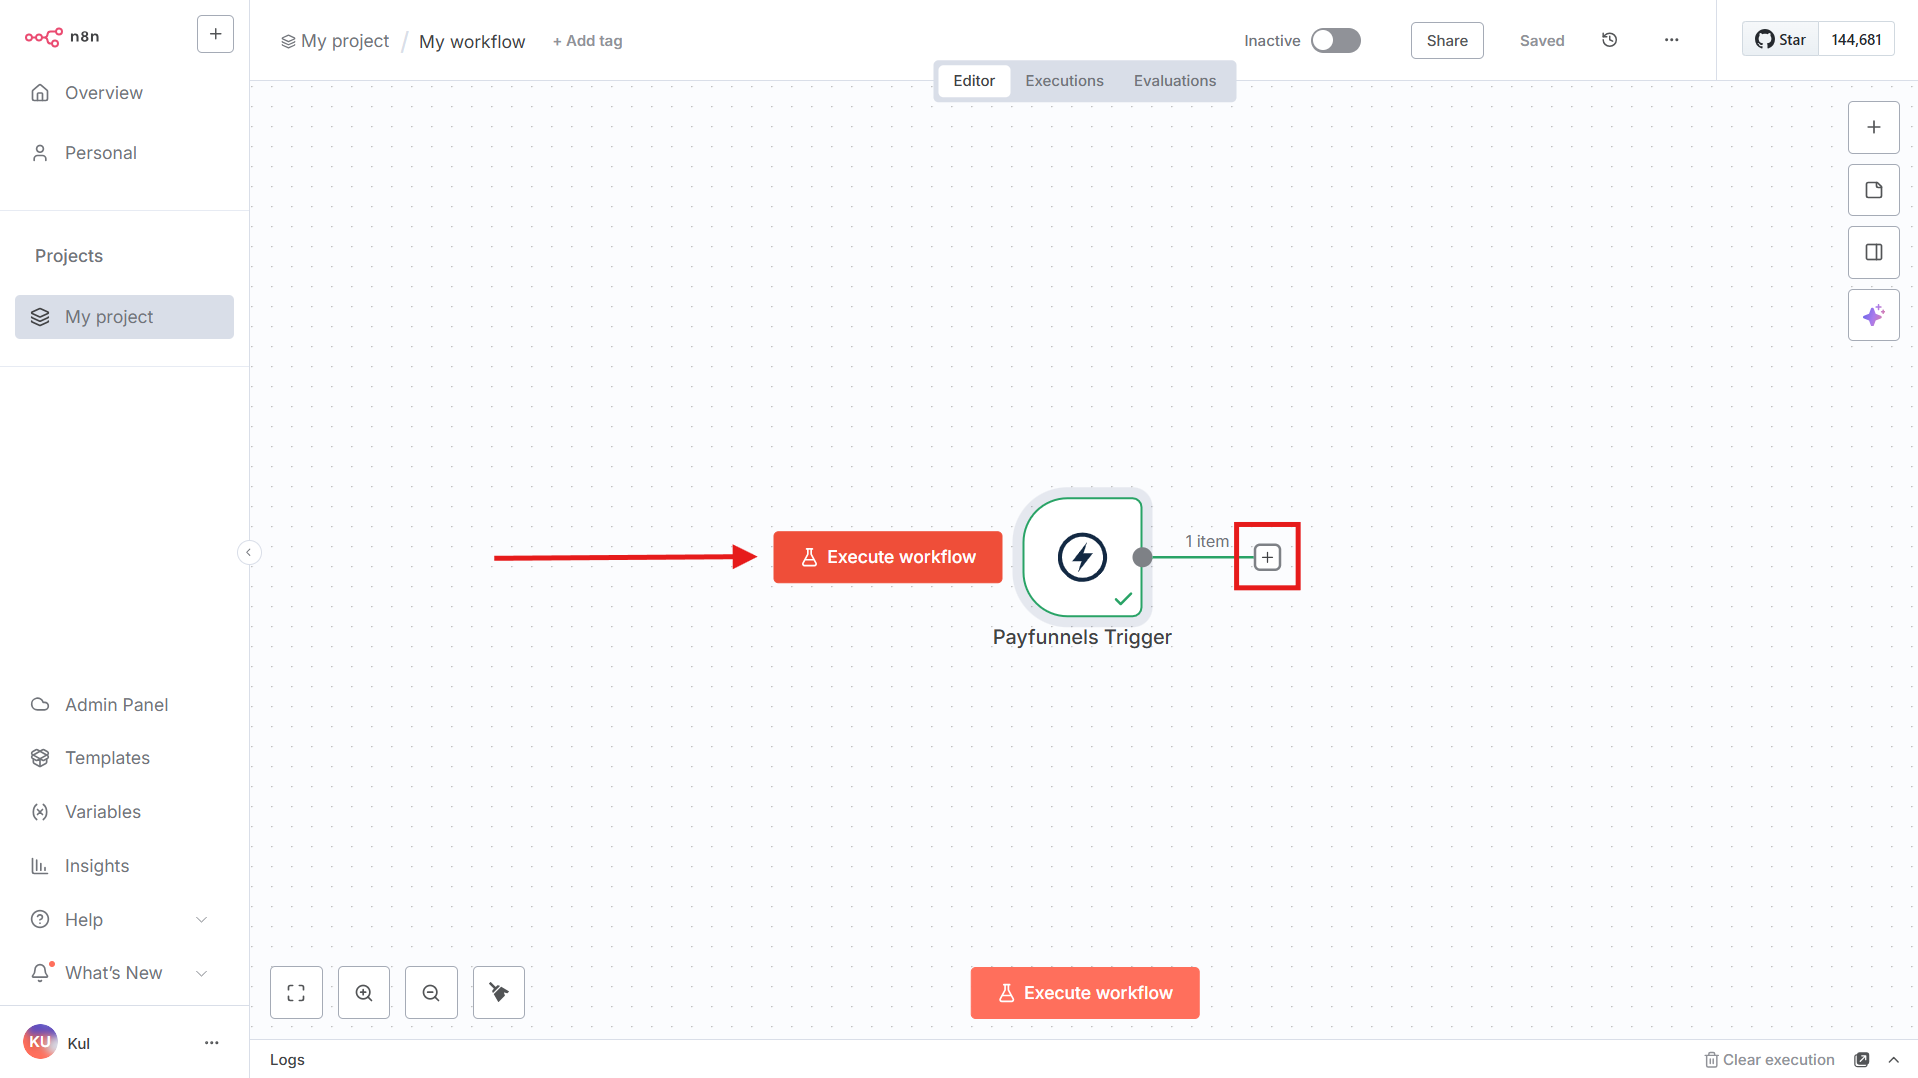Switch to the Executions tab

[1064, 81]
